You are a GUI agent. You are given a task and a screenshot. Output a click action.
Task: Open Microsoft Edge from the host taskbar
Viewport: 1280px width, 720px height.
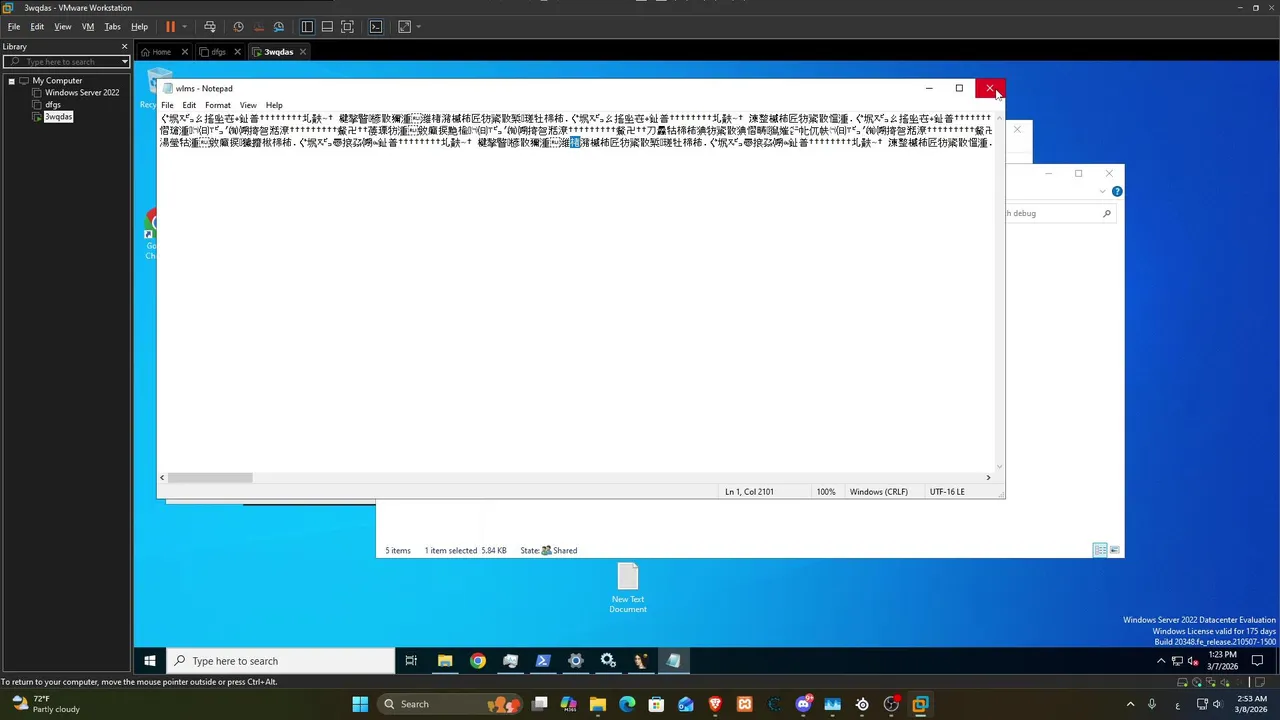coord(627,704)
